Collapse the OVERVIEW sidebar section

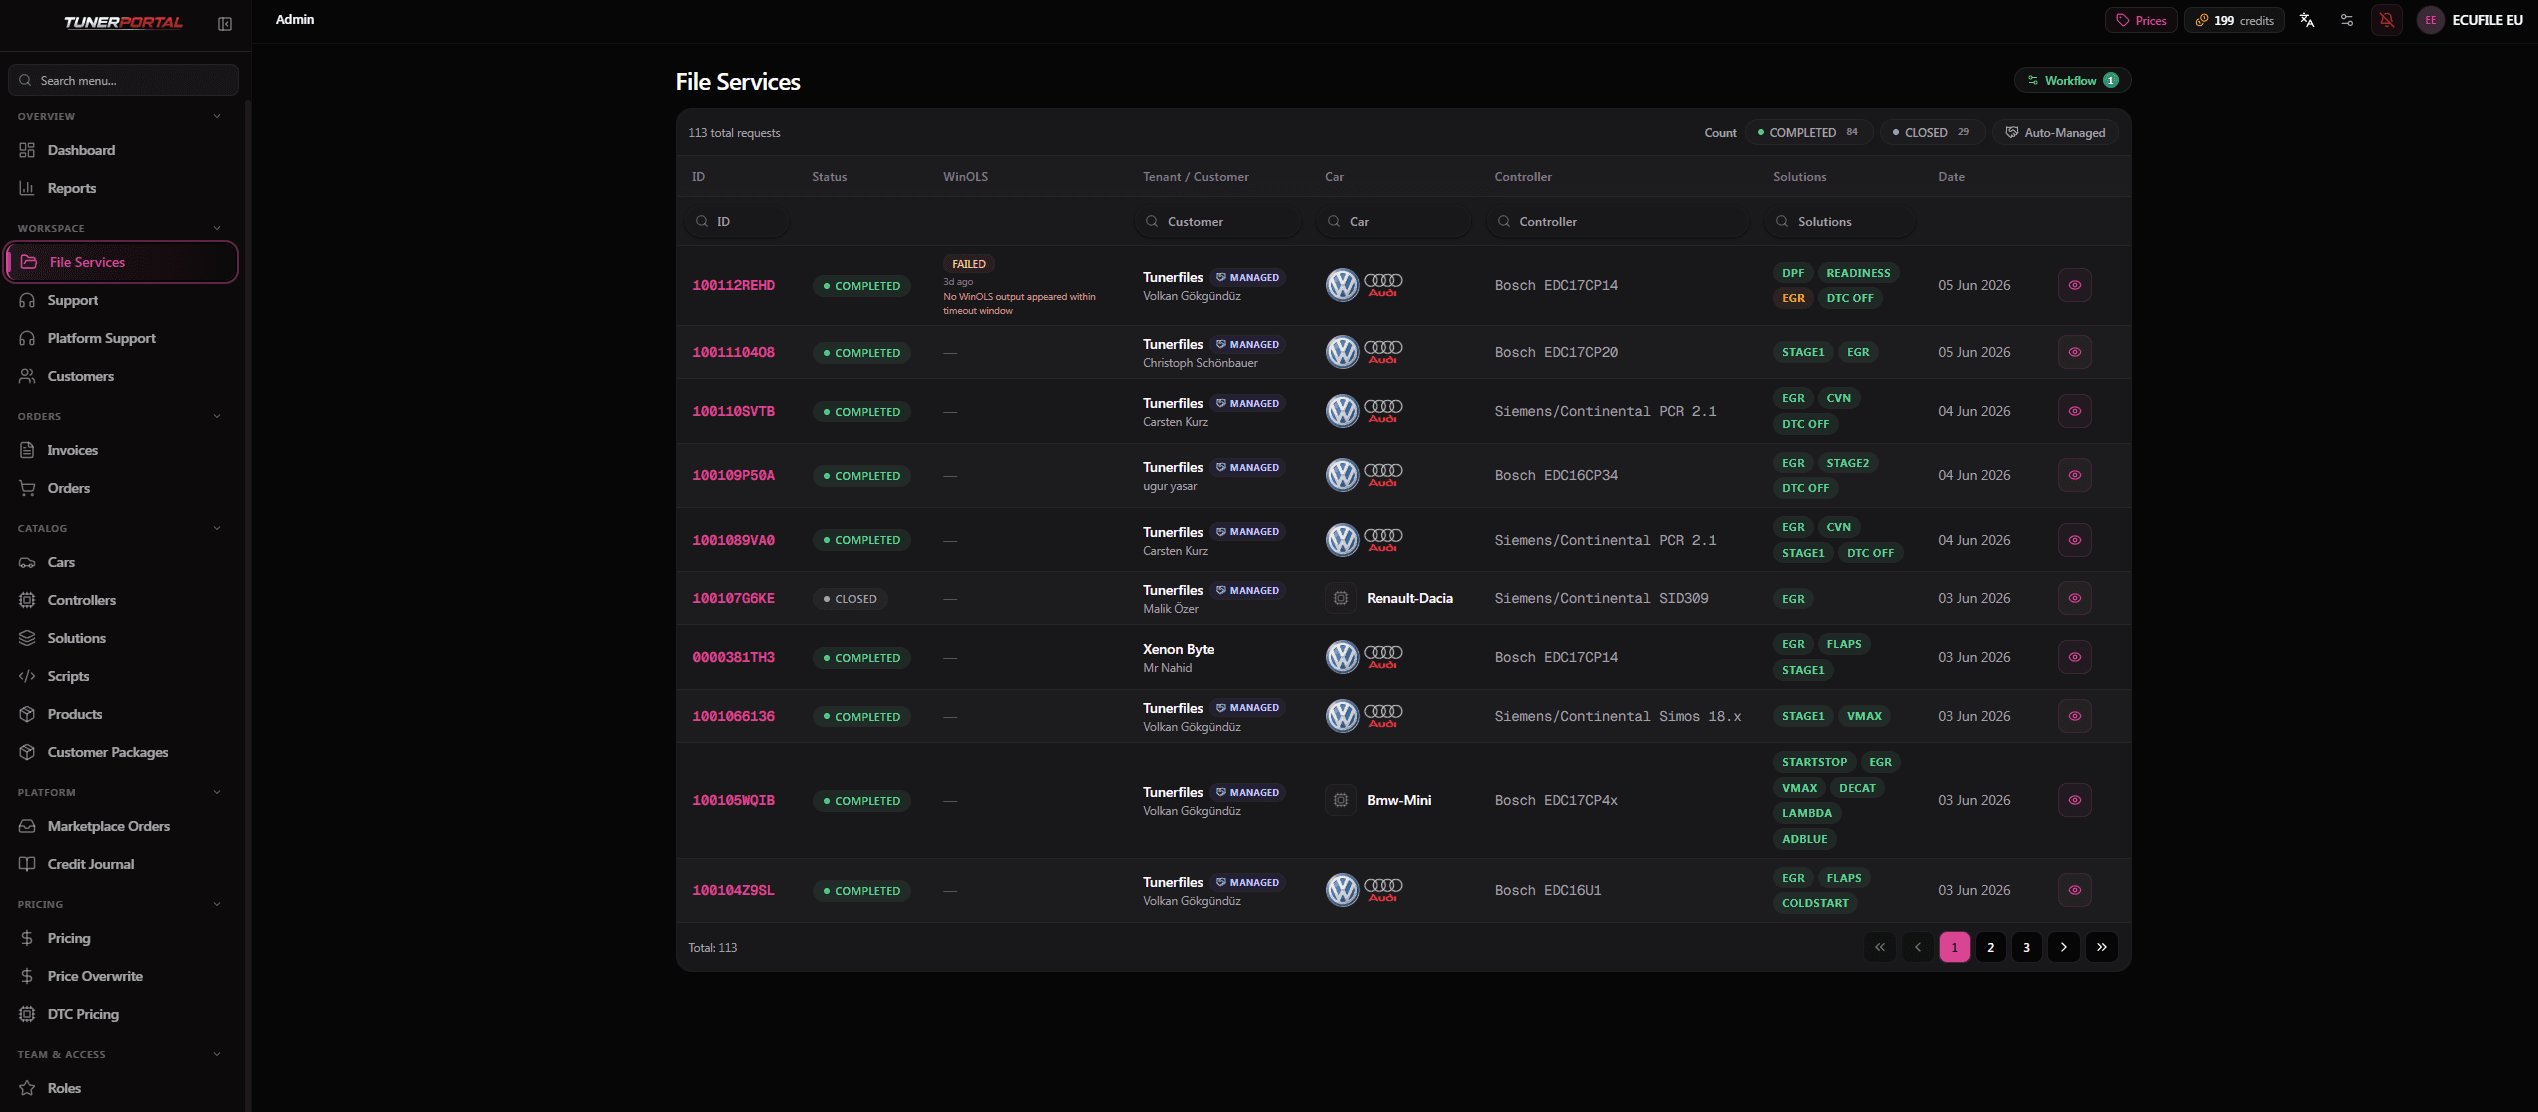217,116
